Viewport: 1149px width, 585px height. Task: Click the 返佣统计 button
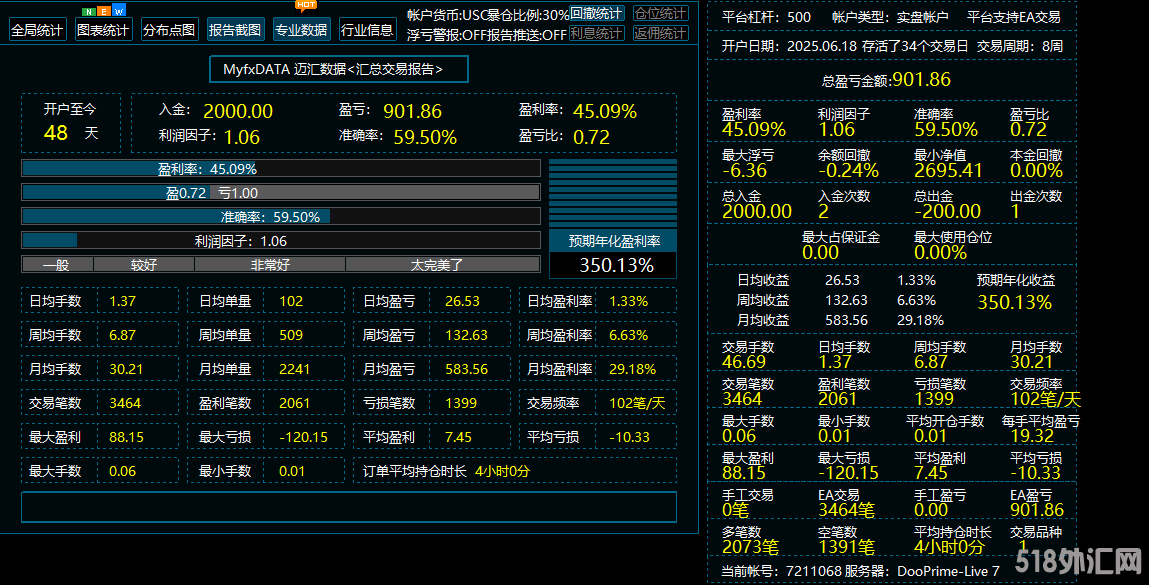660,34
